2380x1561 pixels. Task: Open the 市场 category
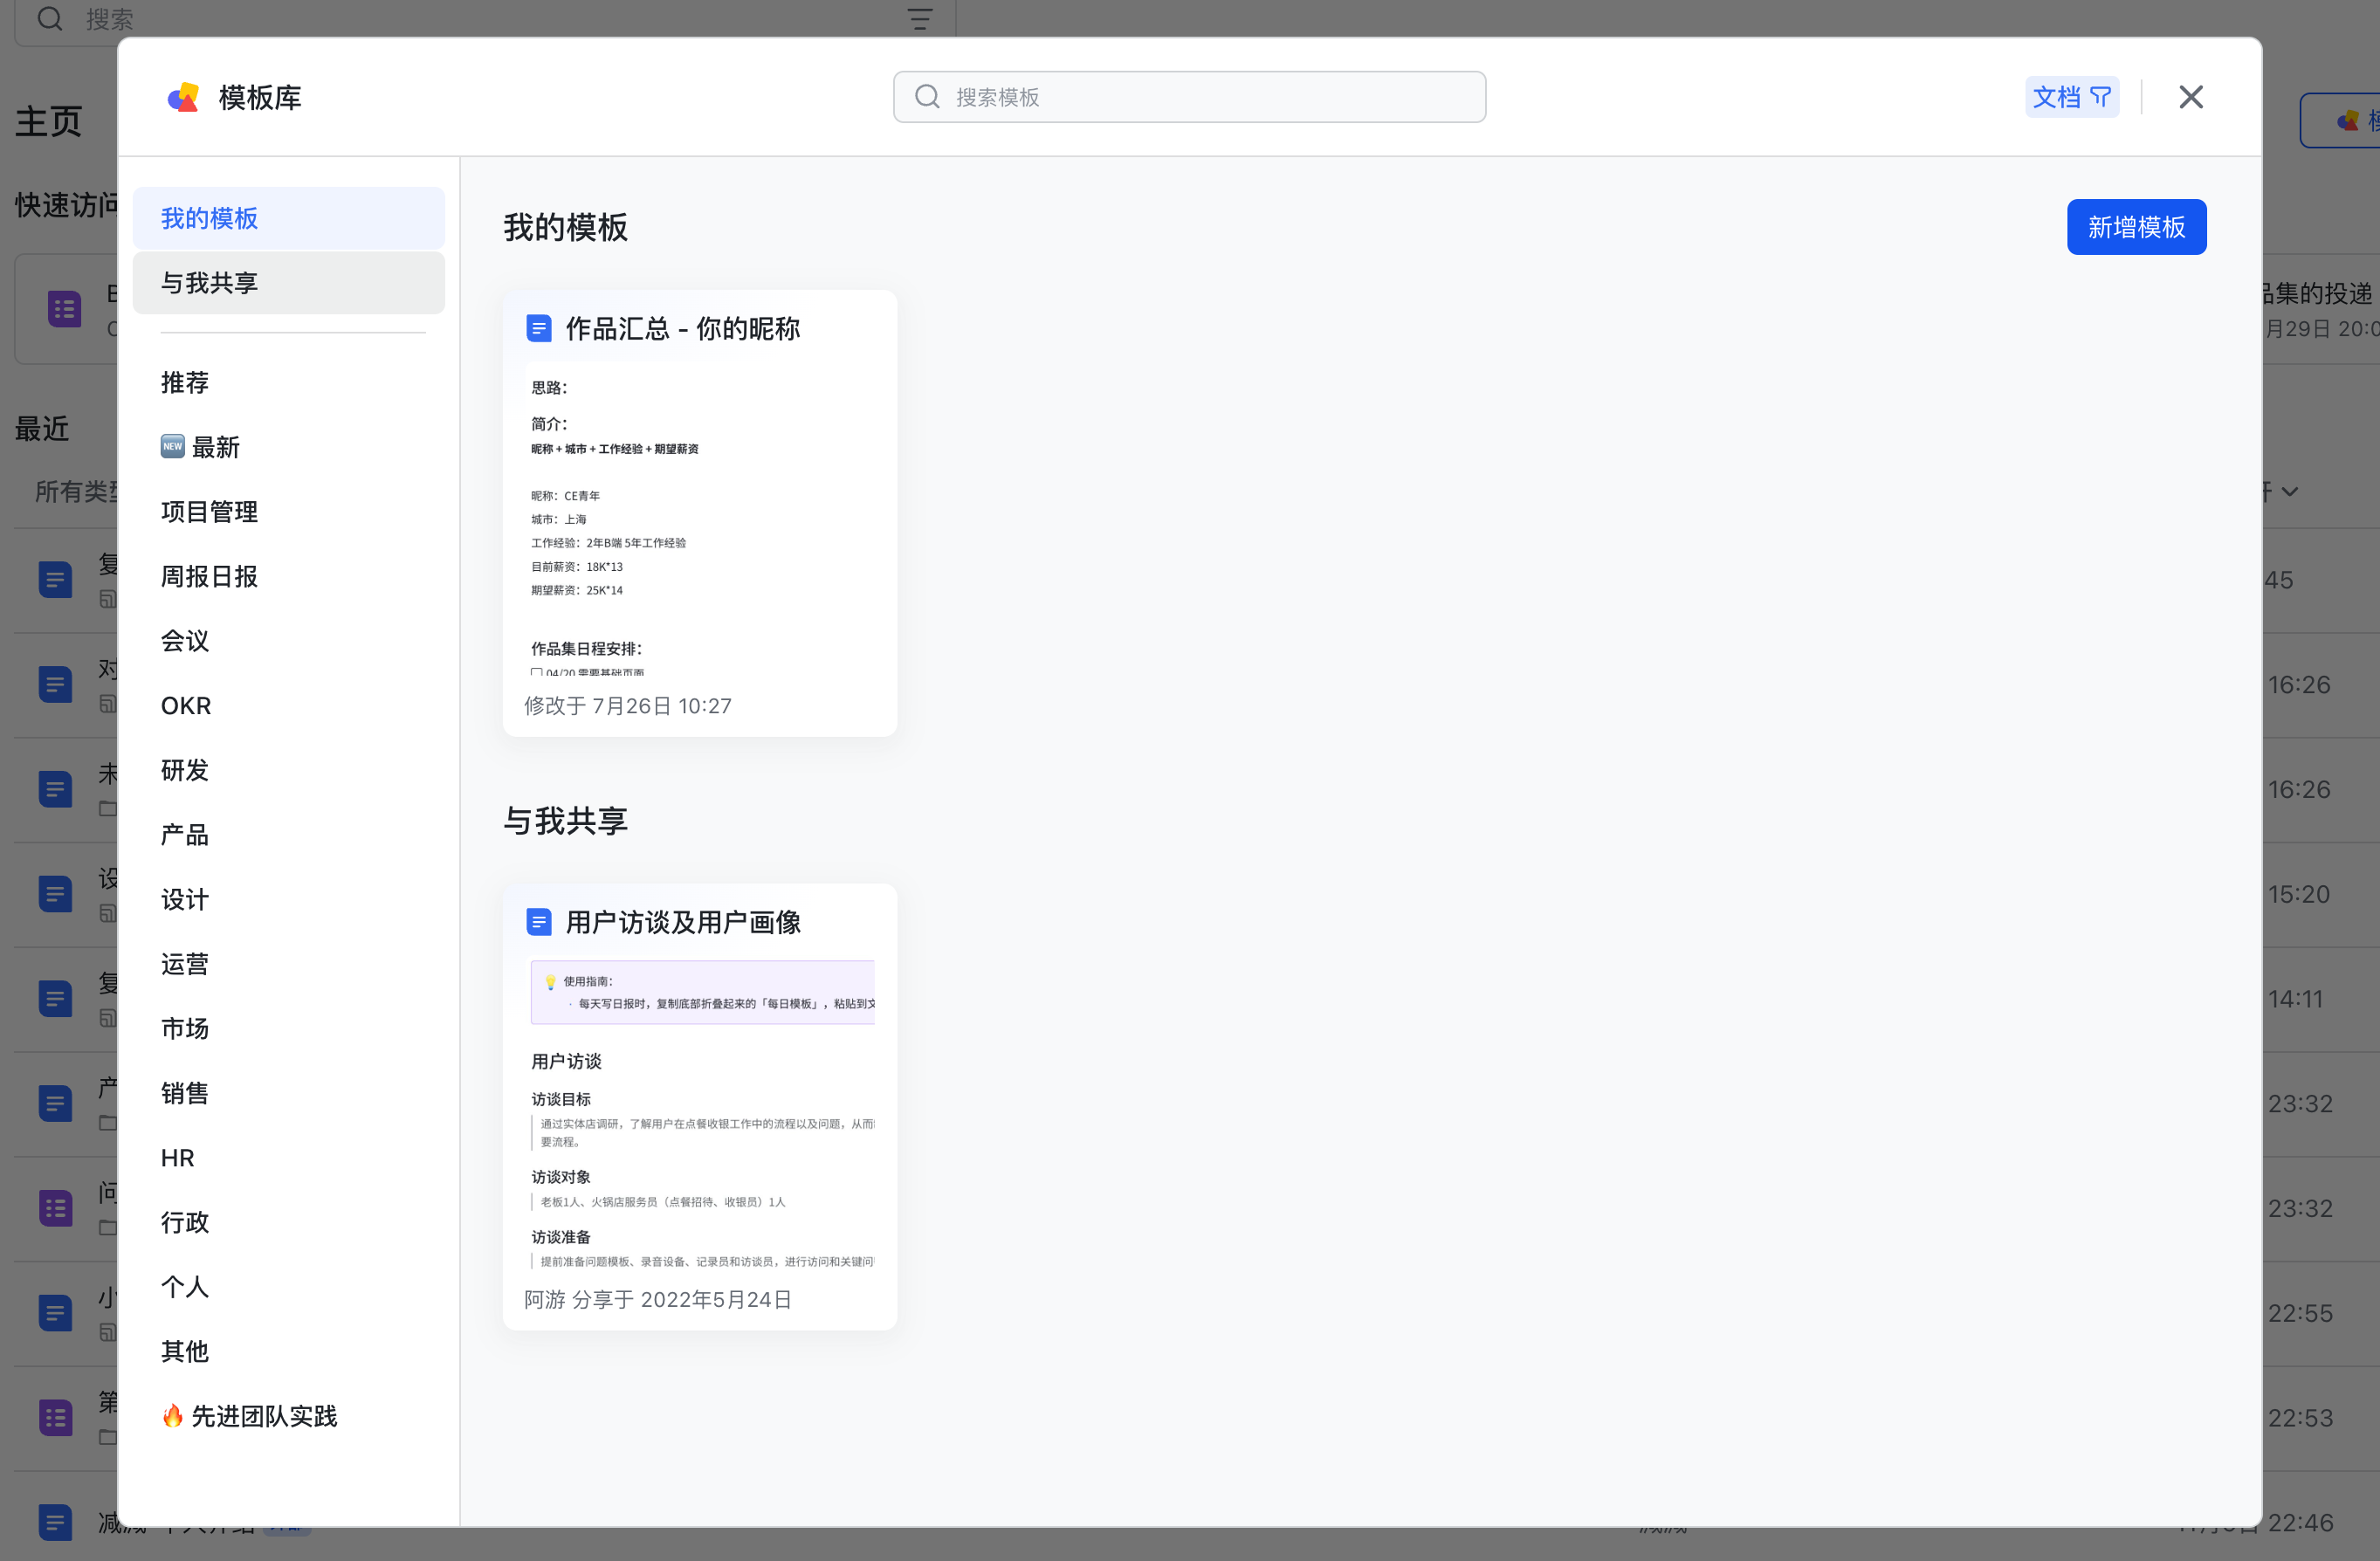(x=288, y=1029)
